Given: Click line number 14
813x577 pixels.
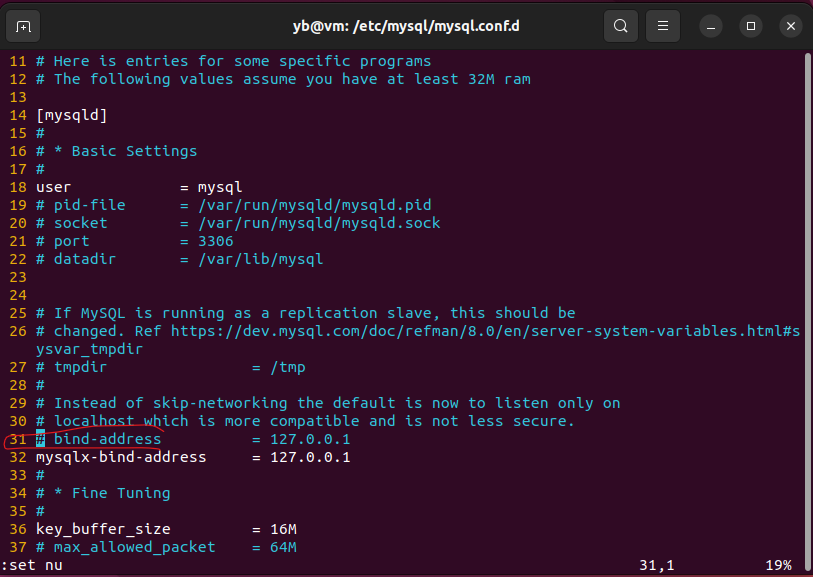Looking at the screenshot, I should click(x=18, y=115).
